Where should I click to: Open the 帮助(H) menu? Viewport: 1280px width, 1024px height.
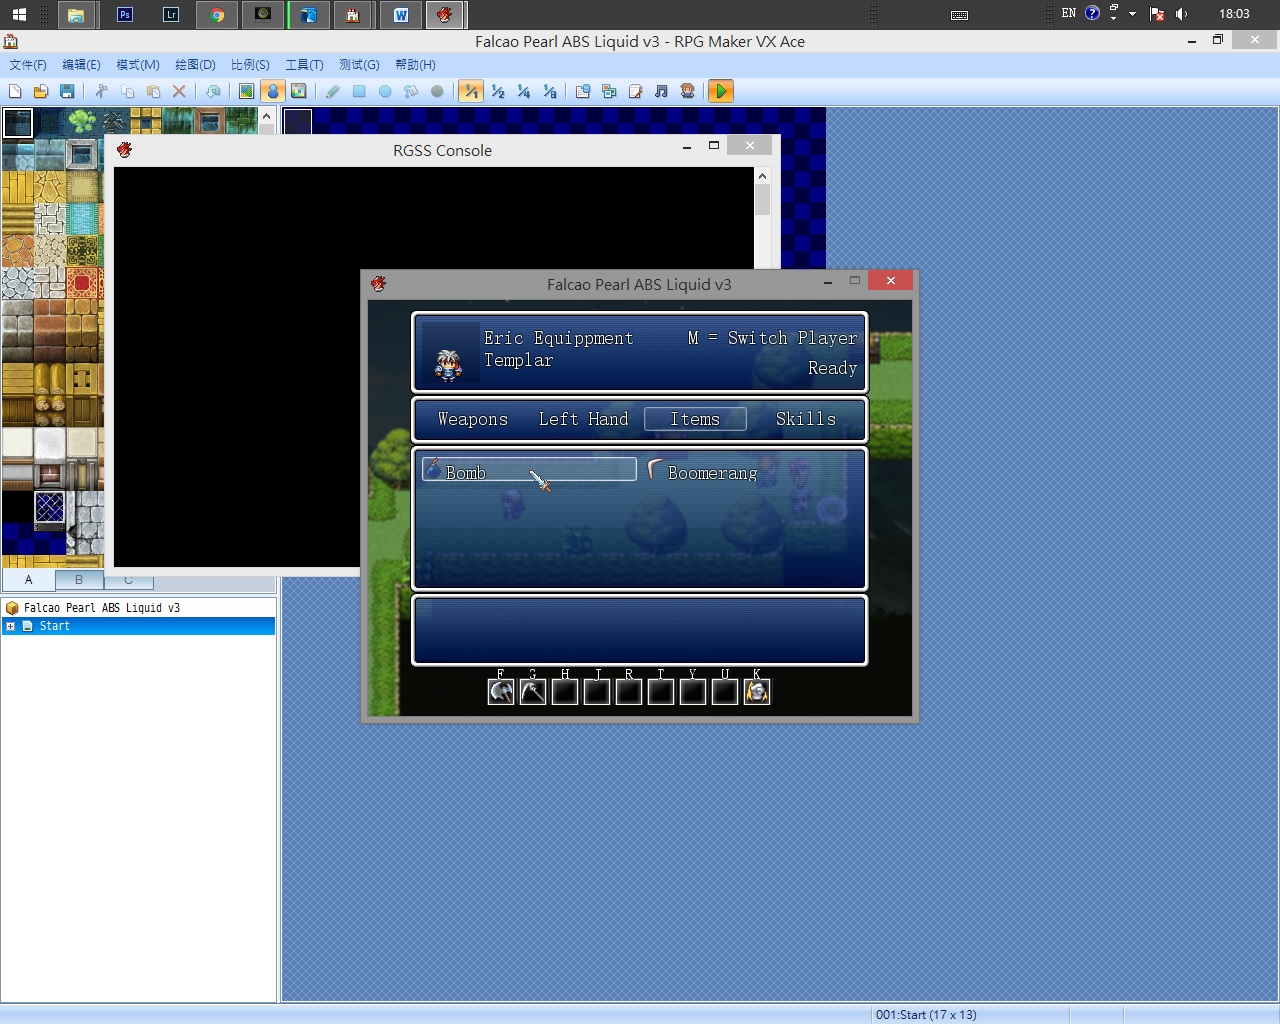(415, 64)
